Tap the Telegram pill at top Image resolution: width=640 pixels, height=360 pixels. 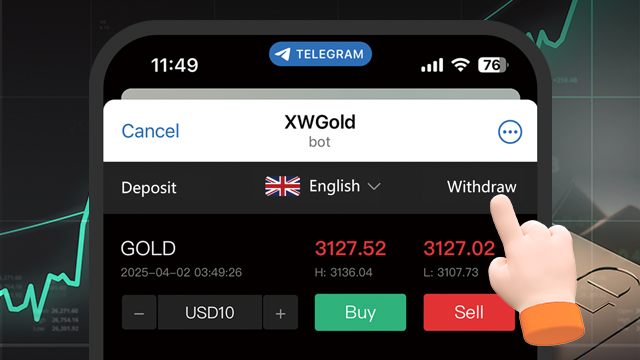coord(320,54)
